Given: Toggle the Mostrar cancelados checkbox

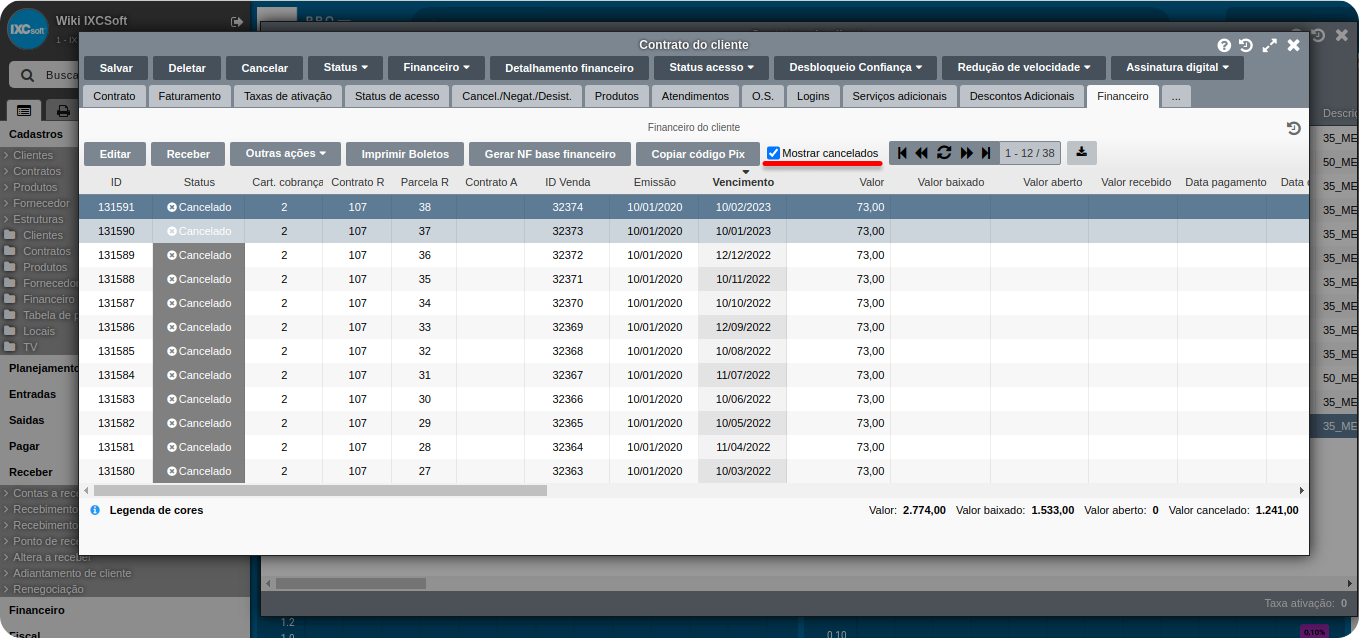Looking at the screenshot, I should (774, 153).
